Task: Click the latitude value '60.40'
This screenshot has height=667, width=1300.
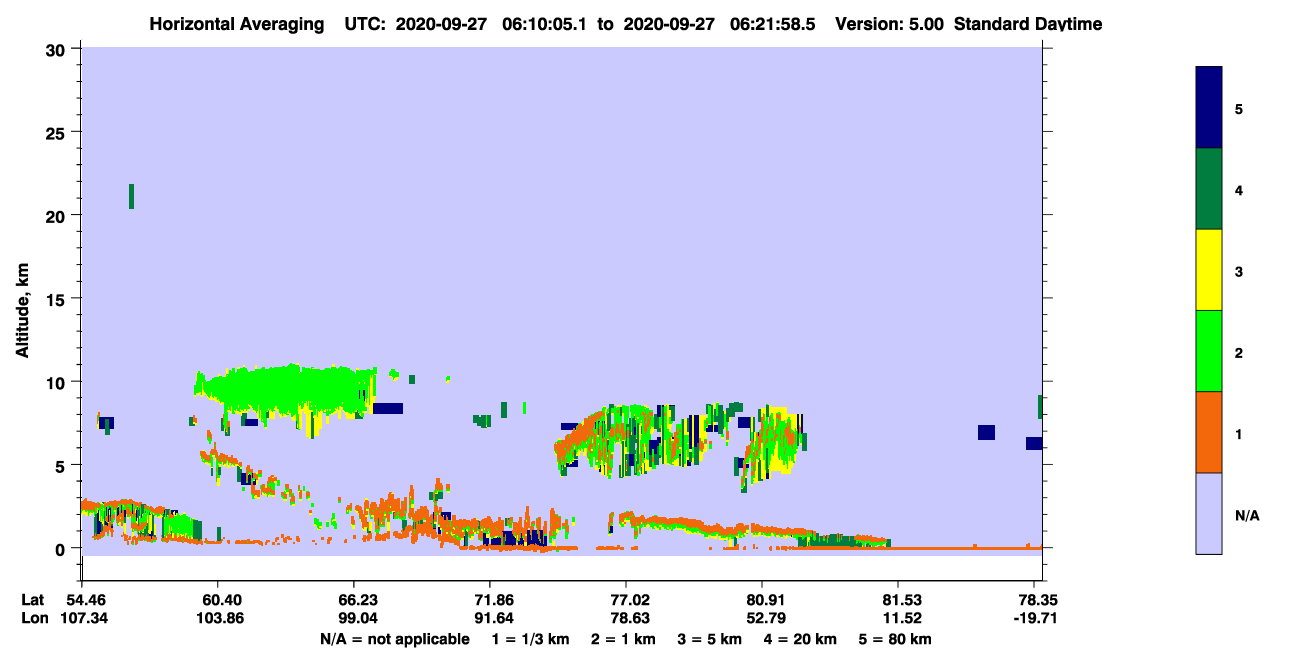Action: point(217,600)
